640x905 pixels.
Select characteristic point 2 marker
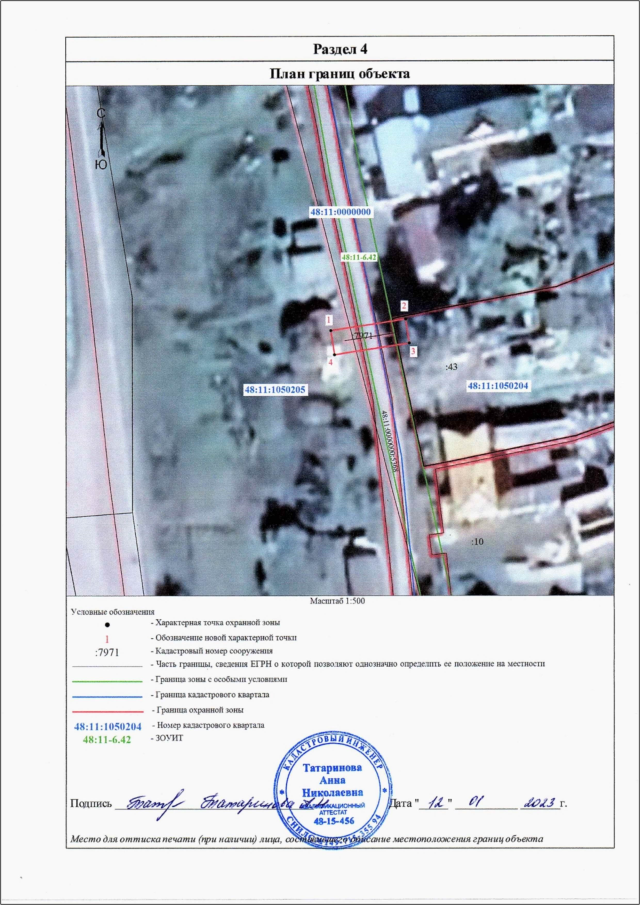tap(404, 305)
